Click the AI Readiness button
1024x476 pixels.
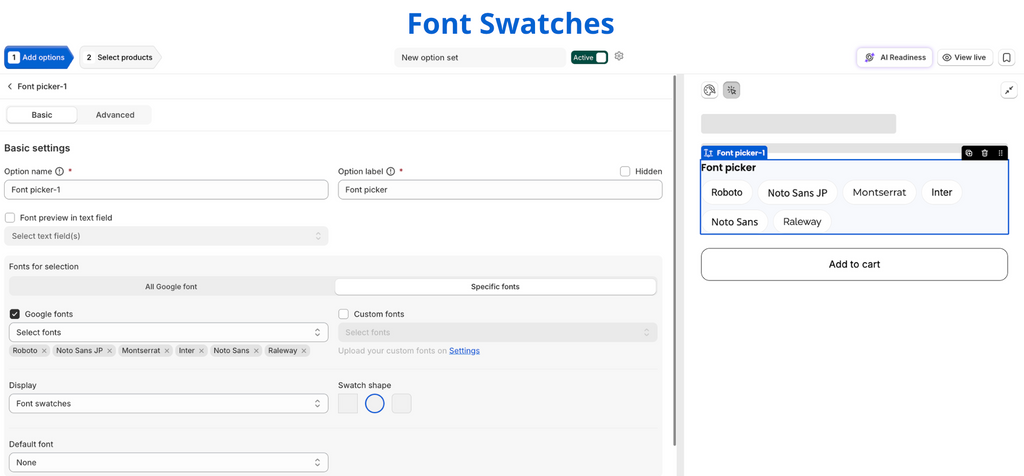click(x=895, y=57)
